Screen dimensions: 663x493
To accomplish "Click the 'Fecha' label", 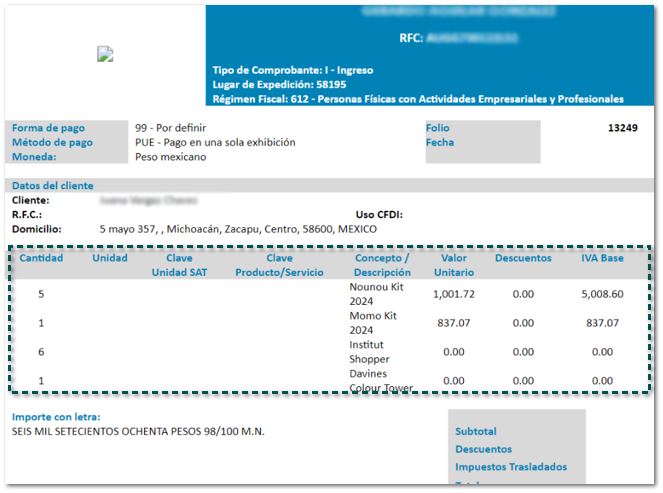I will click(439, 142).
